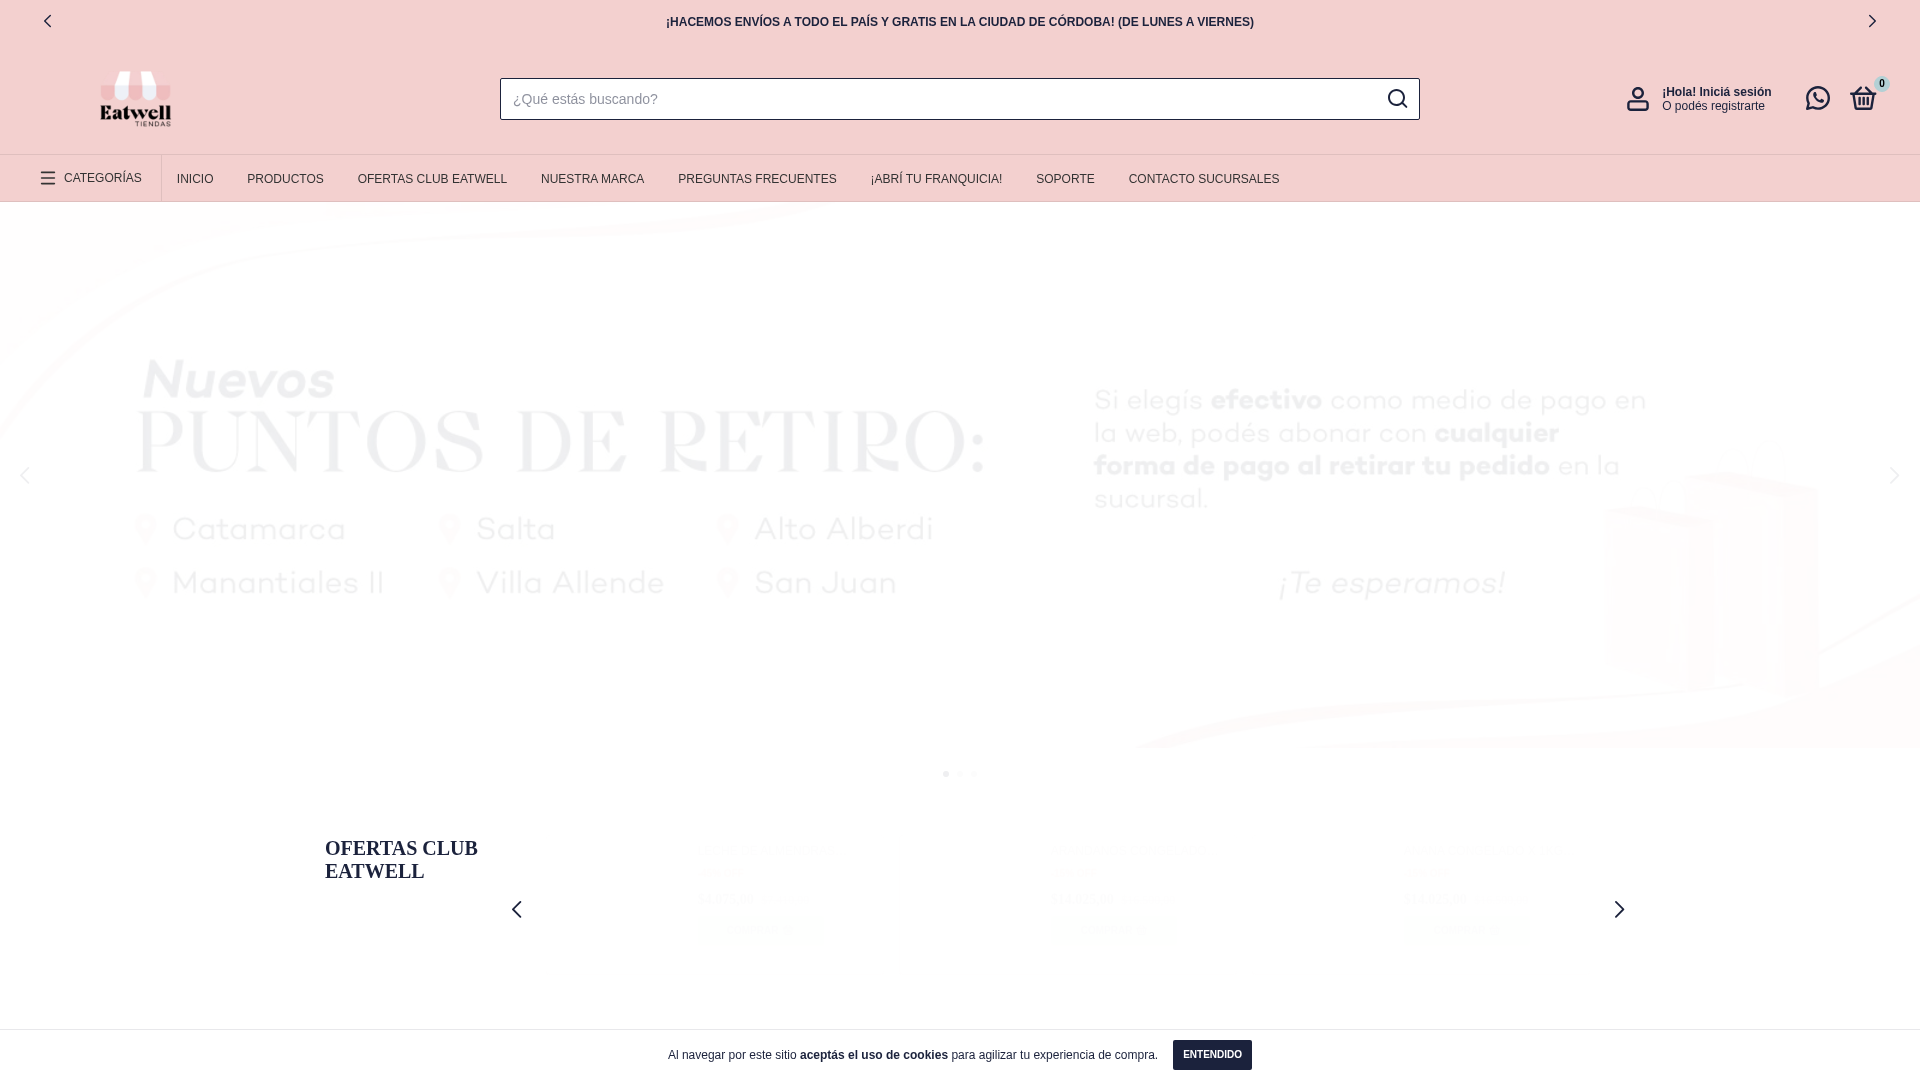Image resolution: width=1920 pixels, height=1080 pixels.
Task: Go to Inicio in the navigation bar
Action: [x=195, y=179]
